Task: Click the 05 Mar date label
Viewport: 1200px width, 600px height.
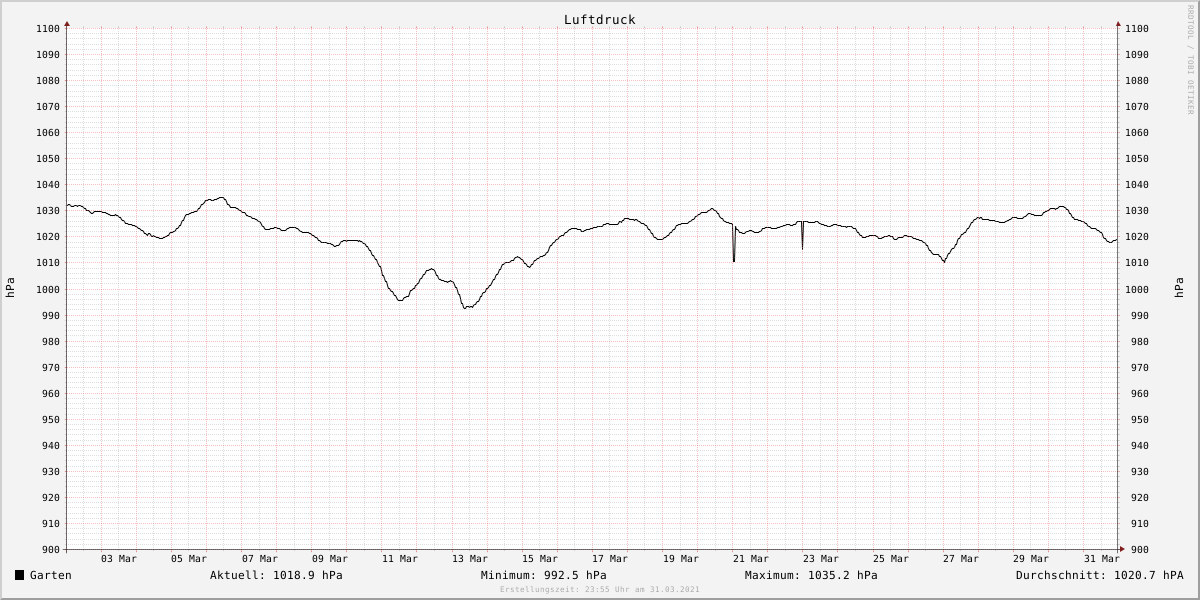Action: tap(189, 559)
